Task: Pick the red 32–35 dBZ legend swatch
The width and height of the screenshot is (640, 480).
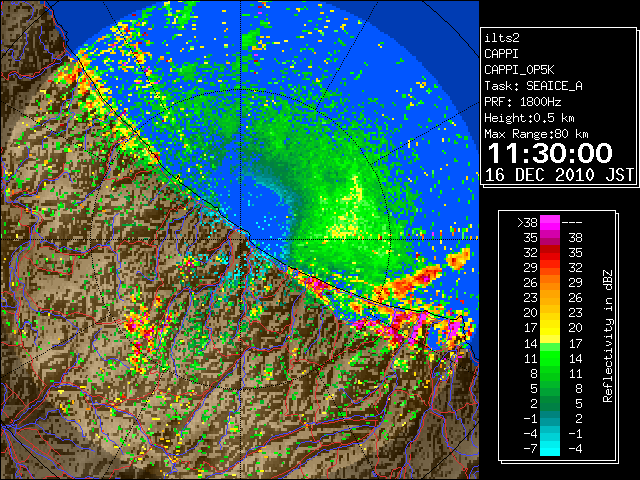Action: (x=550, y=253)
